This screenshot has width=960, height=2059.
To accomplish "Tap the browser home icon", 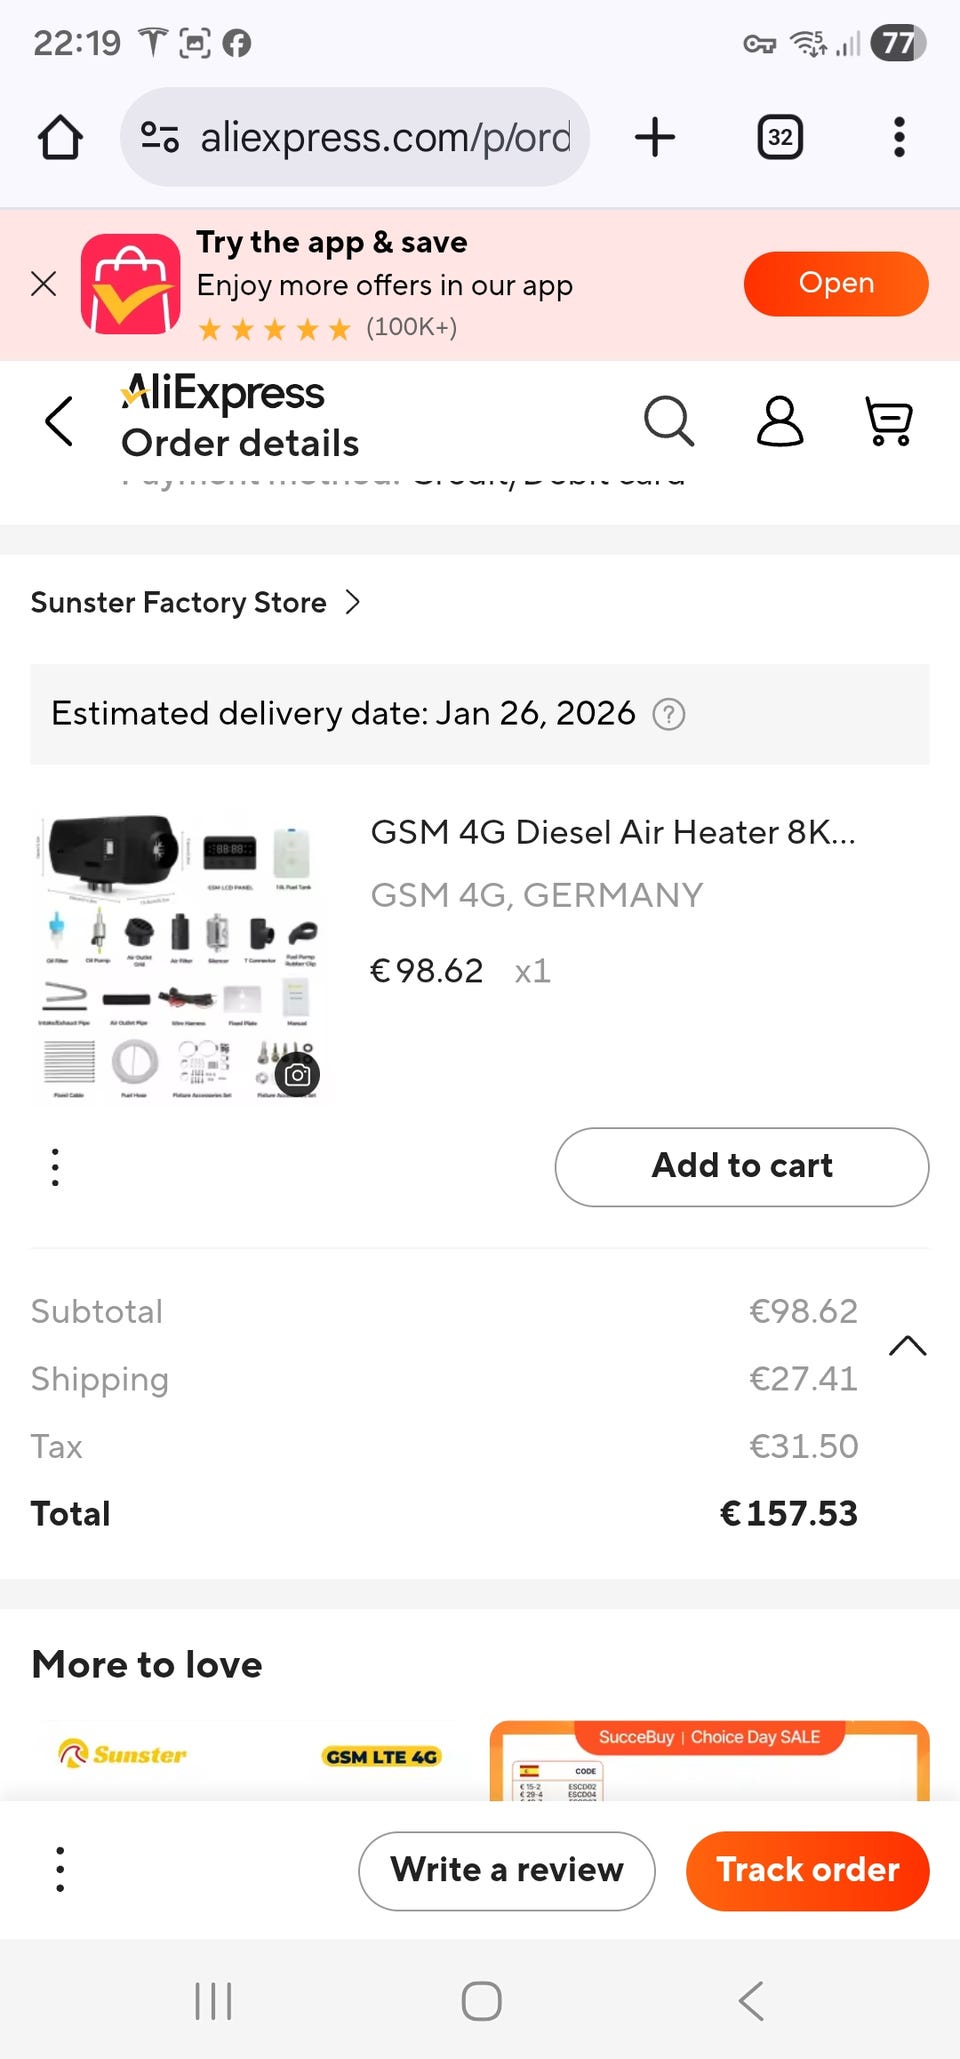I will (x=60, y=137).
